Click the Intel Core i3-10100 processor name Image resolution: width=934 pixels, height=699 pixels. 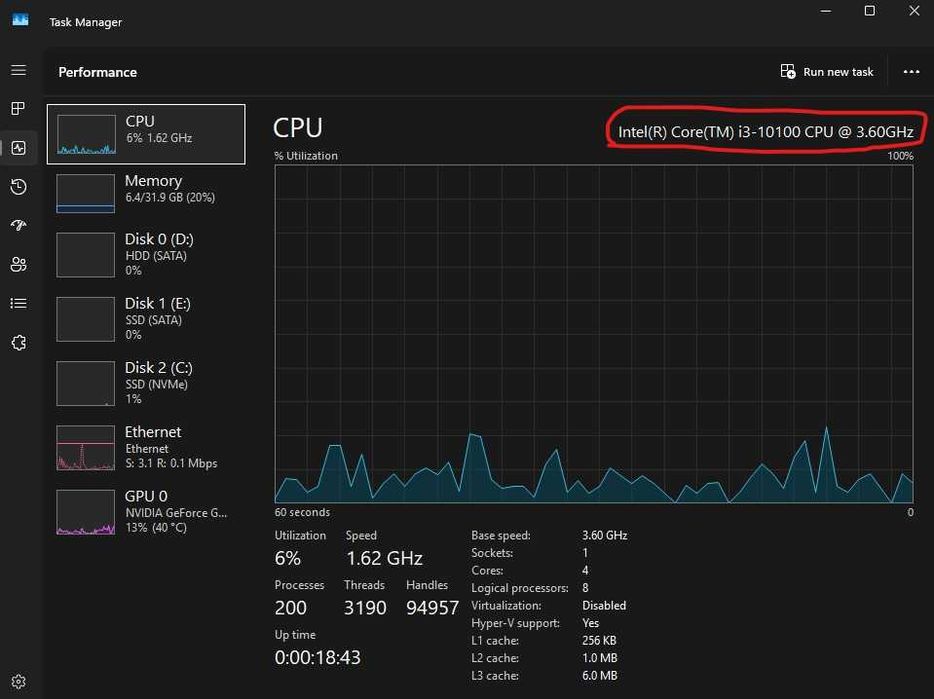765,132
